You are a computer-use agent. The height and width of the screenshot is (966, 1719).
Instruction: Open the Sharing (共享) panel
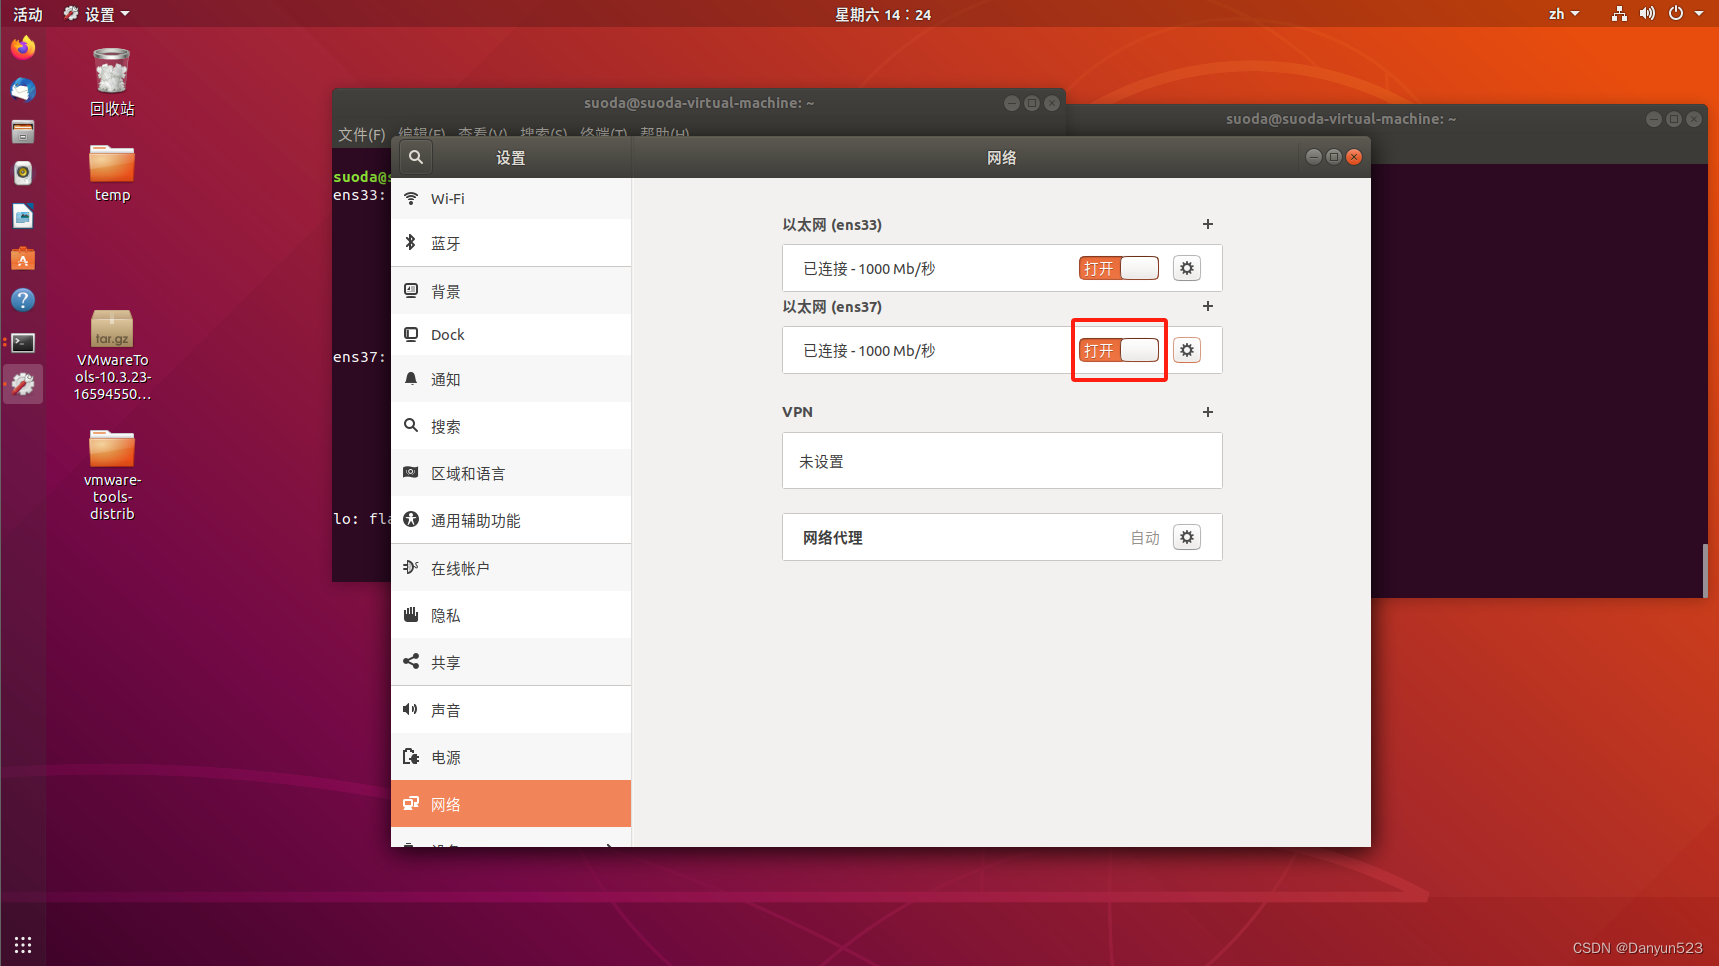pyautogui.click(x=511, y=662)
